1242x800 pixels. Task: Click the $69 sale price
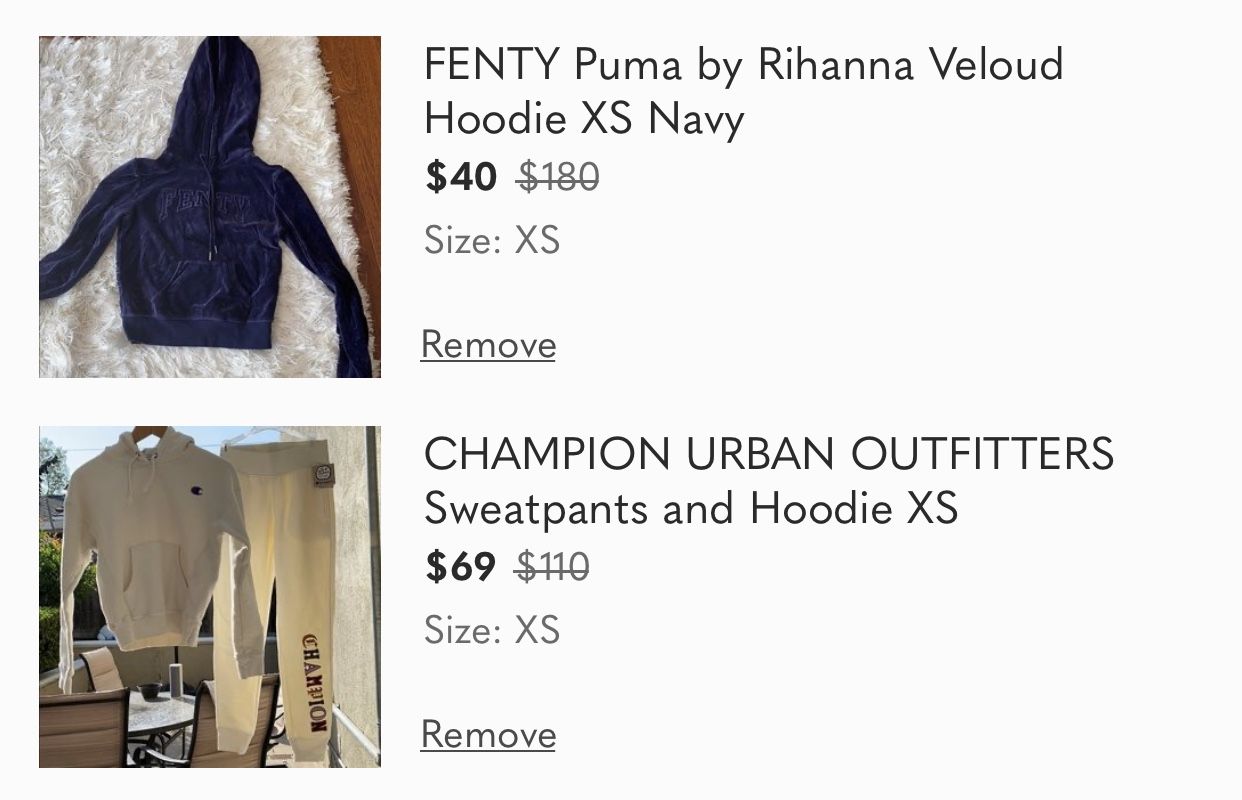point(460,567)
